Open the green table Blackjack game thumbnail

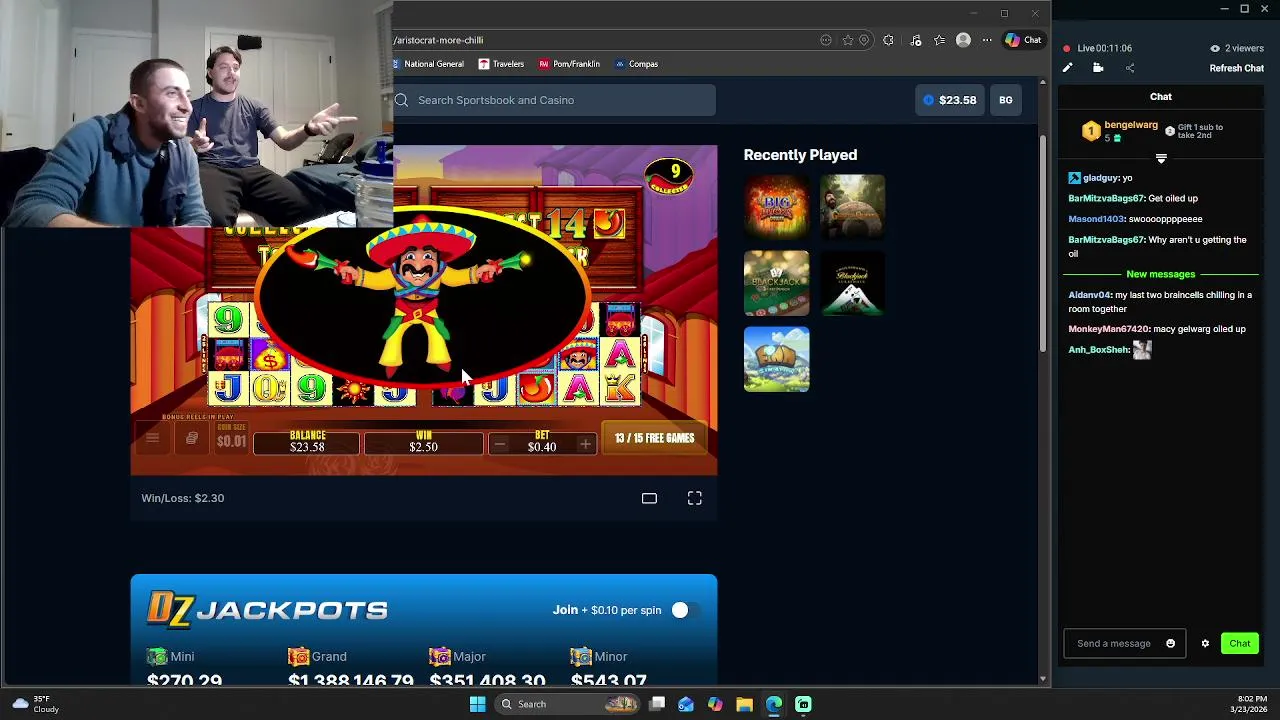coord(776,283)
